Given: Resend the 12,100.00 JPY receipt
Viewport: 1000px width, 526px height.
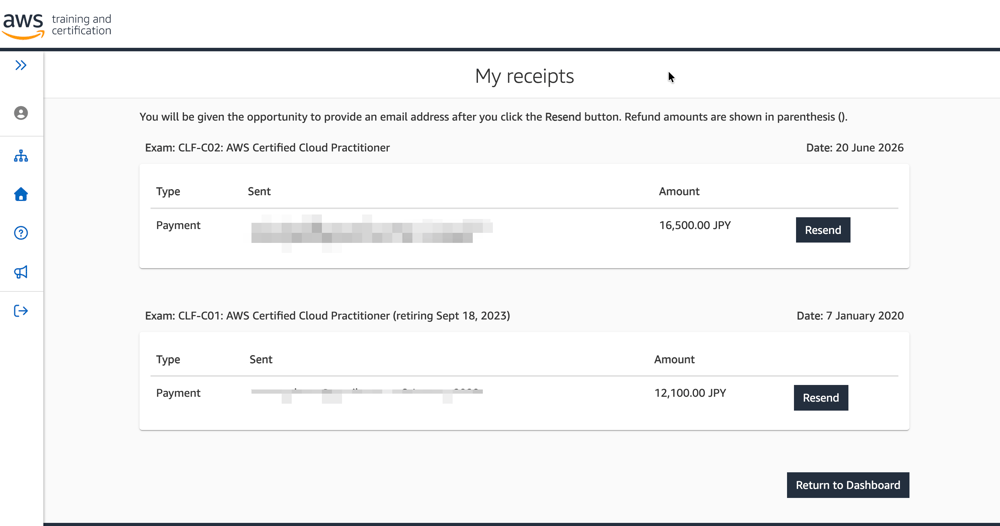Looking at the screenshot, I should coord(821,398).
